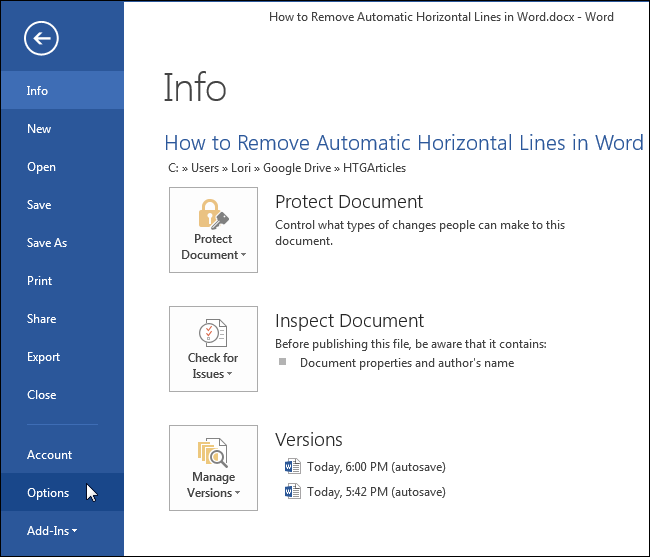Screen dimensions: 650x557
Task: Click the HTGArticles folder path text
Action: tap(375, 168)
